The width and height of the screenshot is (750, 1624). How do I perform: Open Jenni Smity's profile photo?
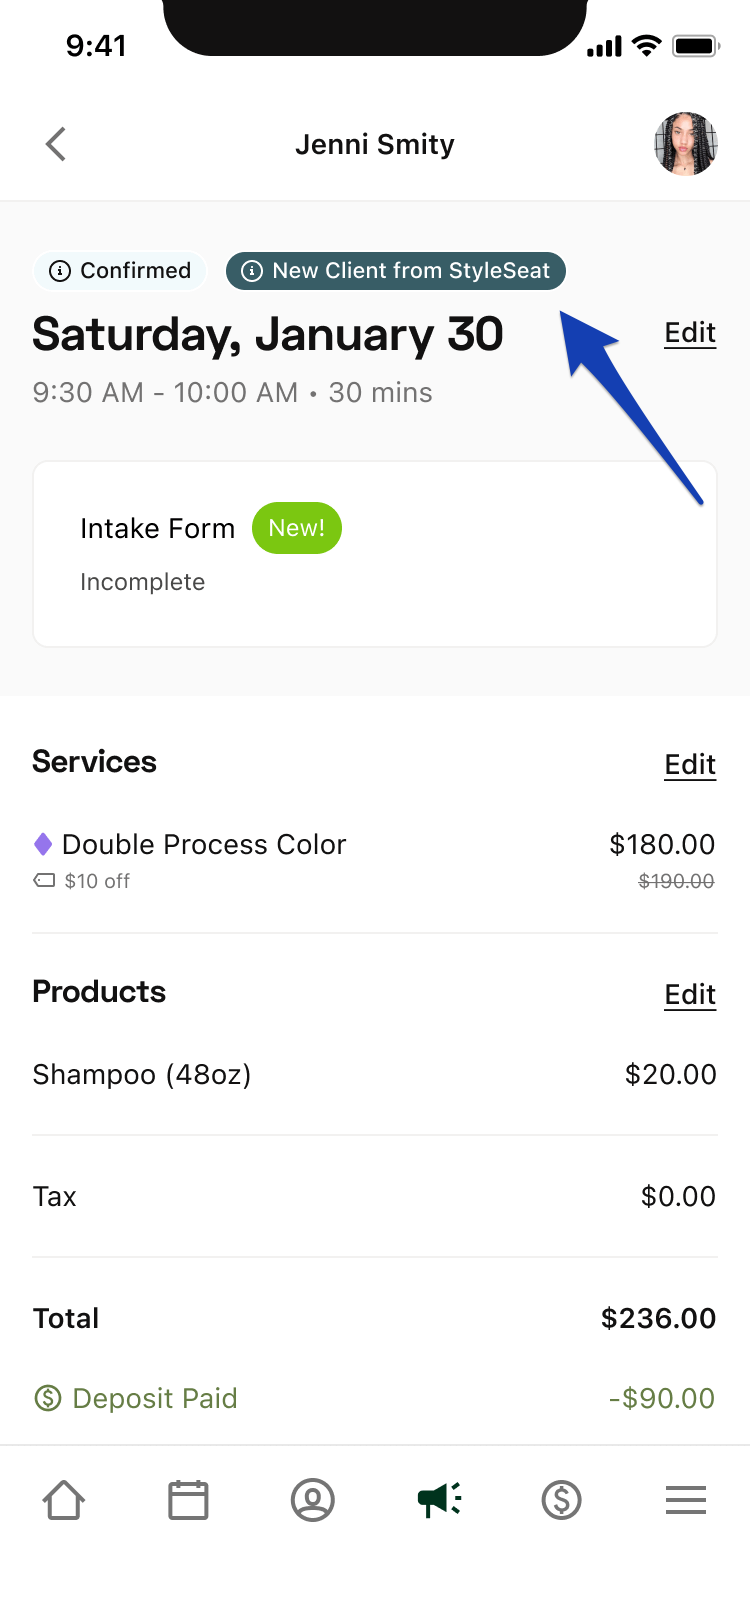point(685,144)
